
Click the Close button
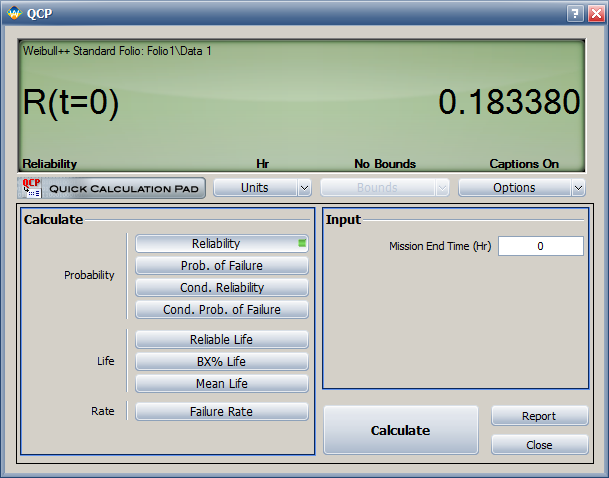pos(539,445)
